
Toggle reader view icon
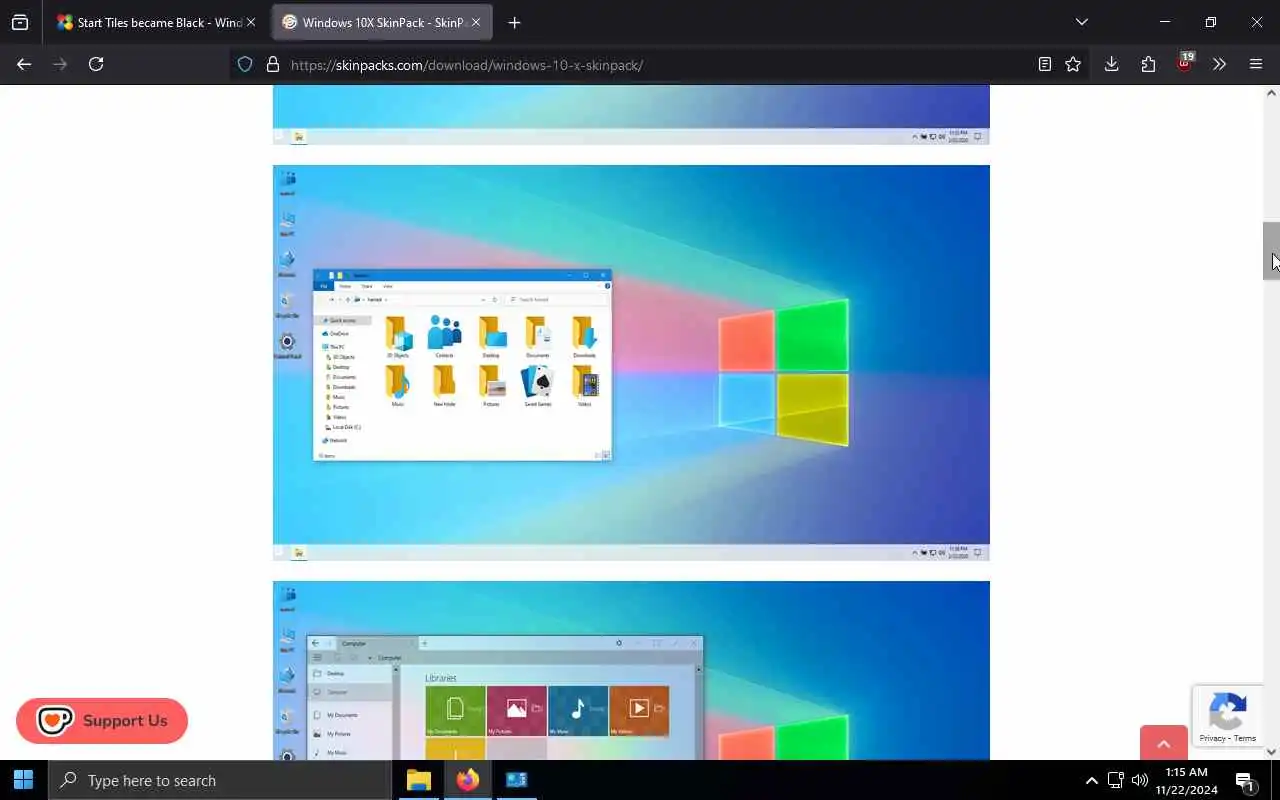tap(1044, 64)
